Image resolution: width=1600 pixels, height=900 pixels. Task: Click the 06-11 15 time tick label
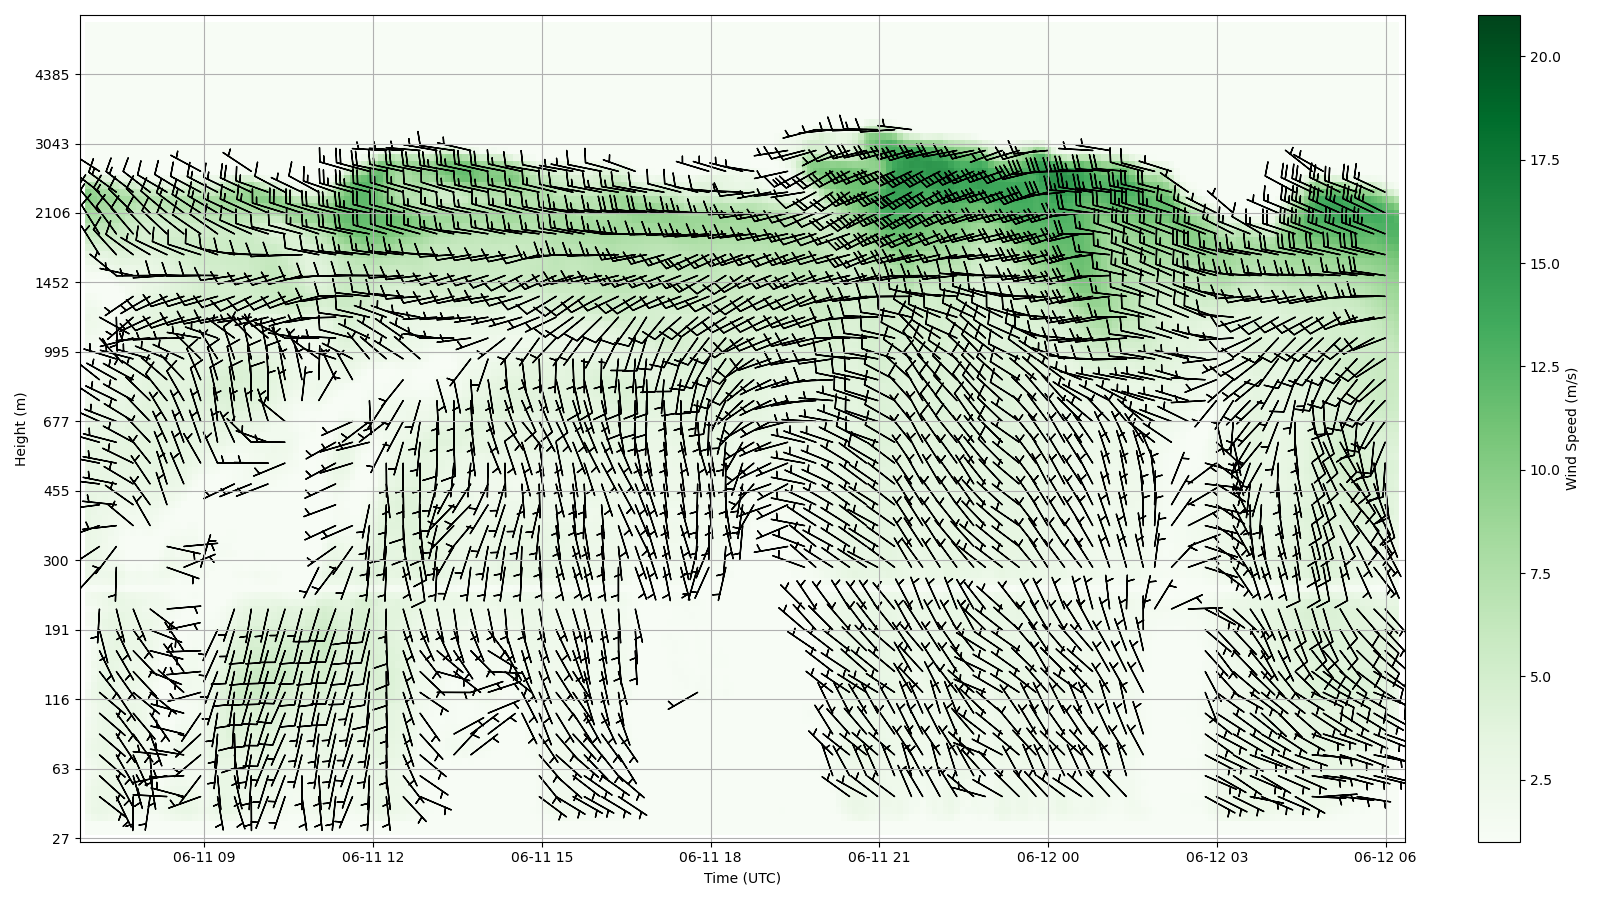point(542,857)
